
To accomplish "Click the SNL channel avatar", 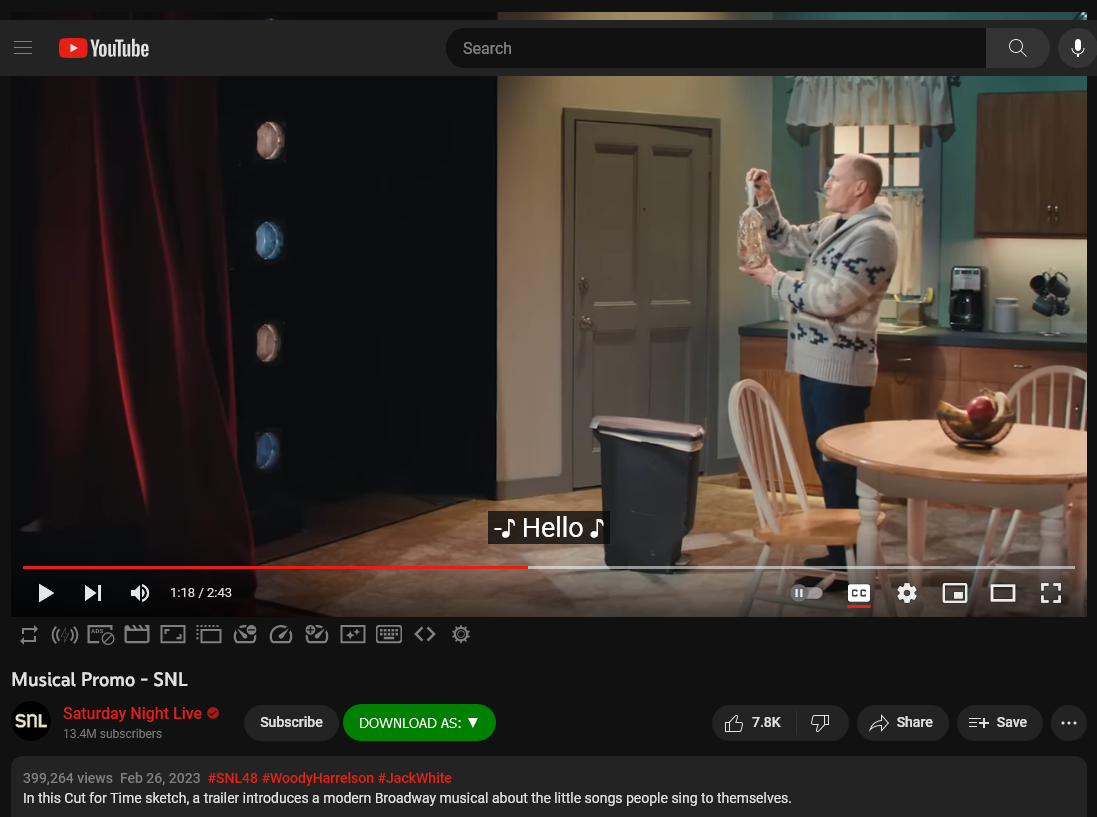I will tap(31, 721).
